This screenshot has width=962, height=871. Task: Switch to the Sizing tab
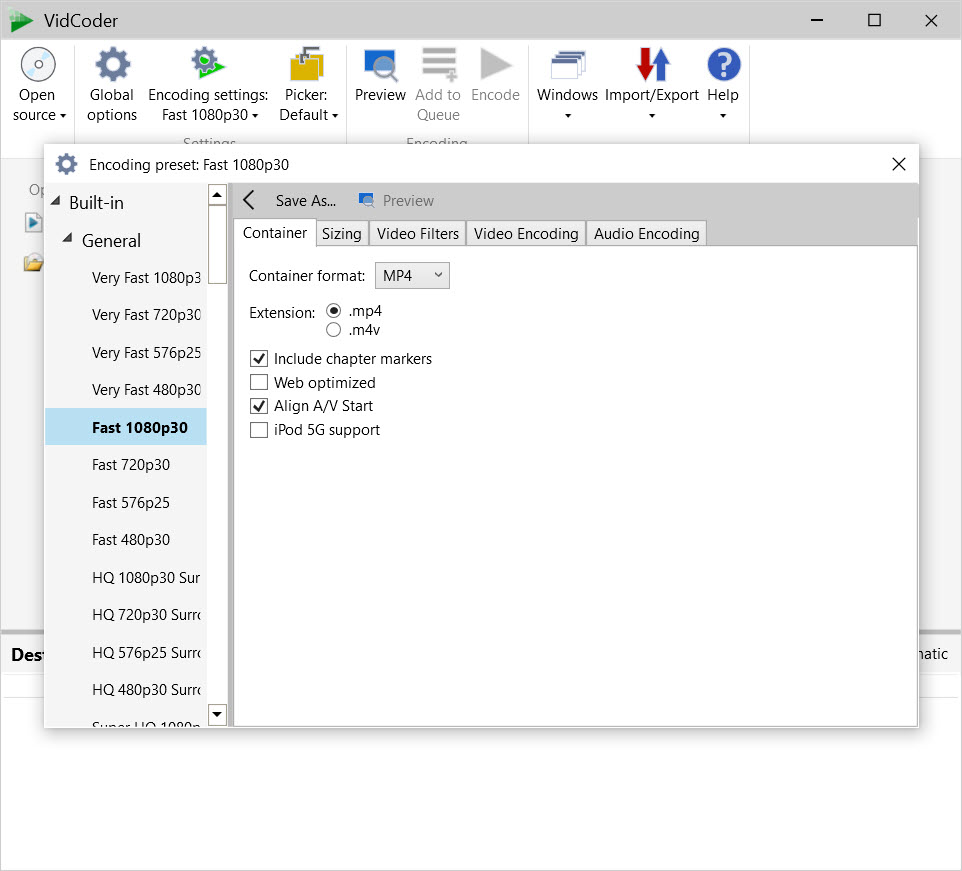click(x=342, y=234)
